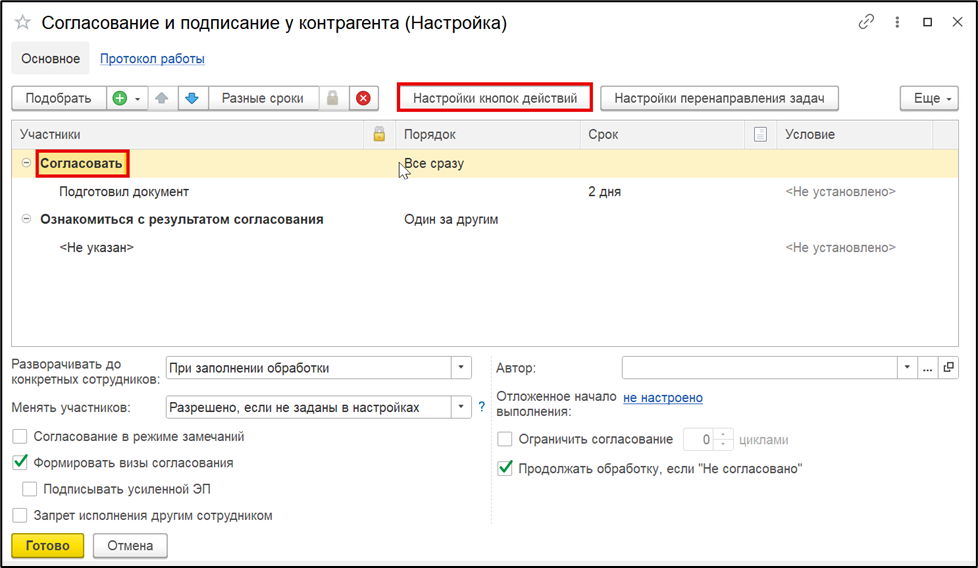Click the ellipsis button in Автор field
Viewport: 978px width, 568px height.
(927, 368)
